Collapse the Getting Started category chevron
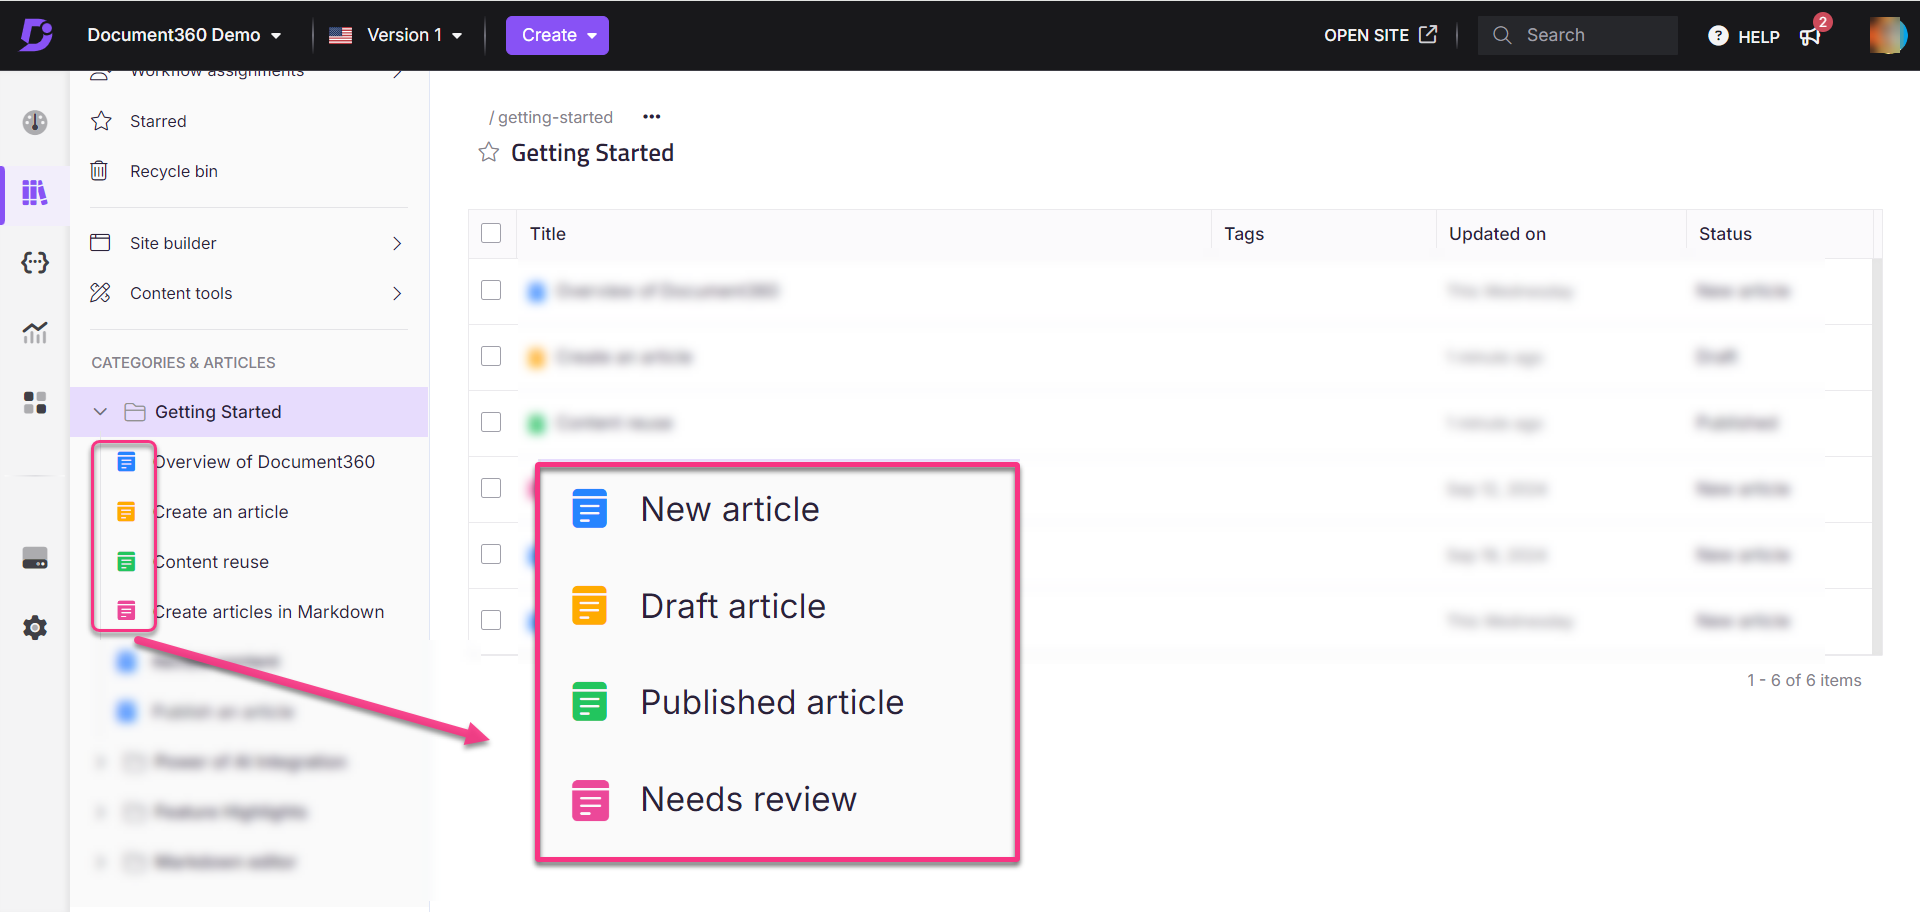Screen dimensions: 1920x912 pyautogui.click(x=100, y=412)
